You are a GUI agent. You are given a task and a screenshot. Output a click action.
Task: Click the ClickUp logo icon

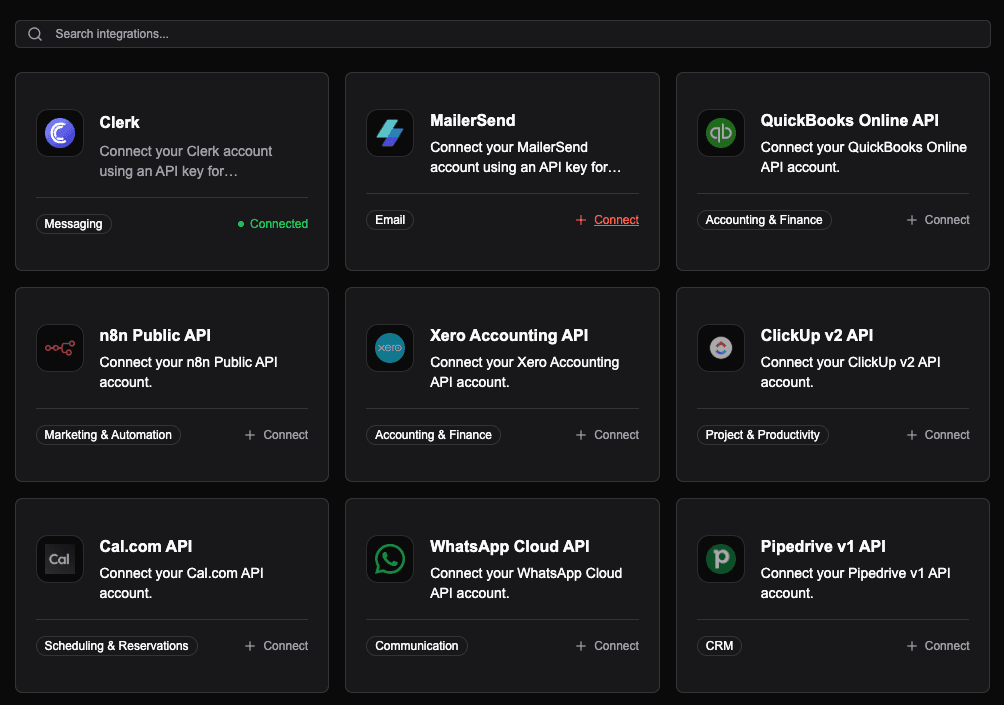tap(720, 348)
